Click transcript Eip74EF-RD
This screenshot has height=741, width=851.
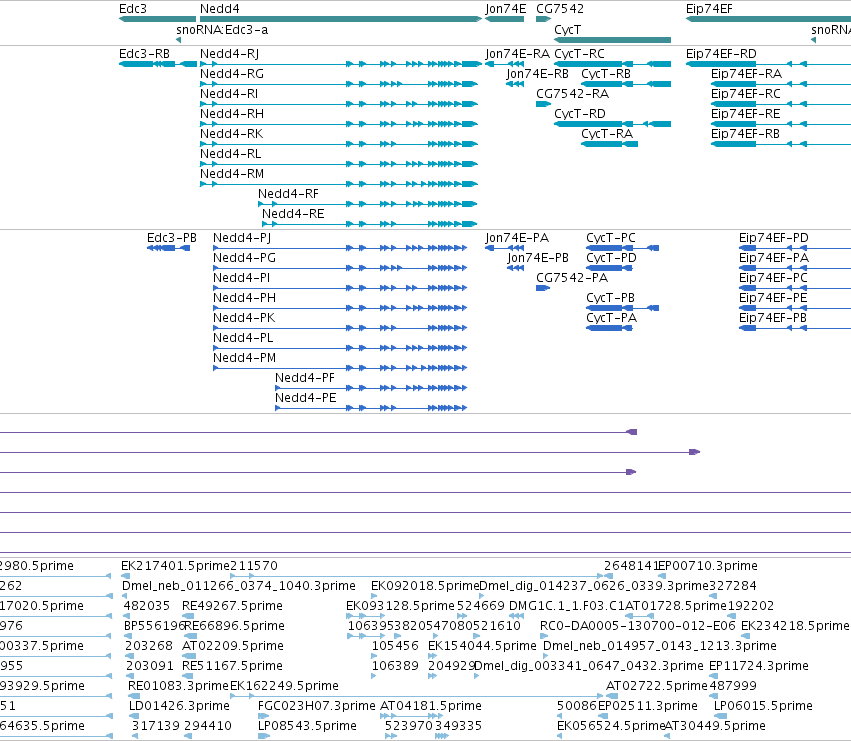click(769, 64)
